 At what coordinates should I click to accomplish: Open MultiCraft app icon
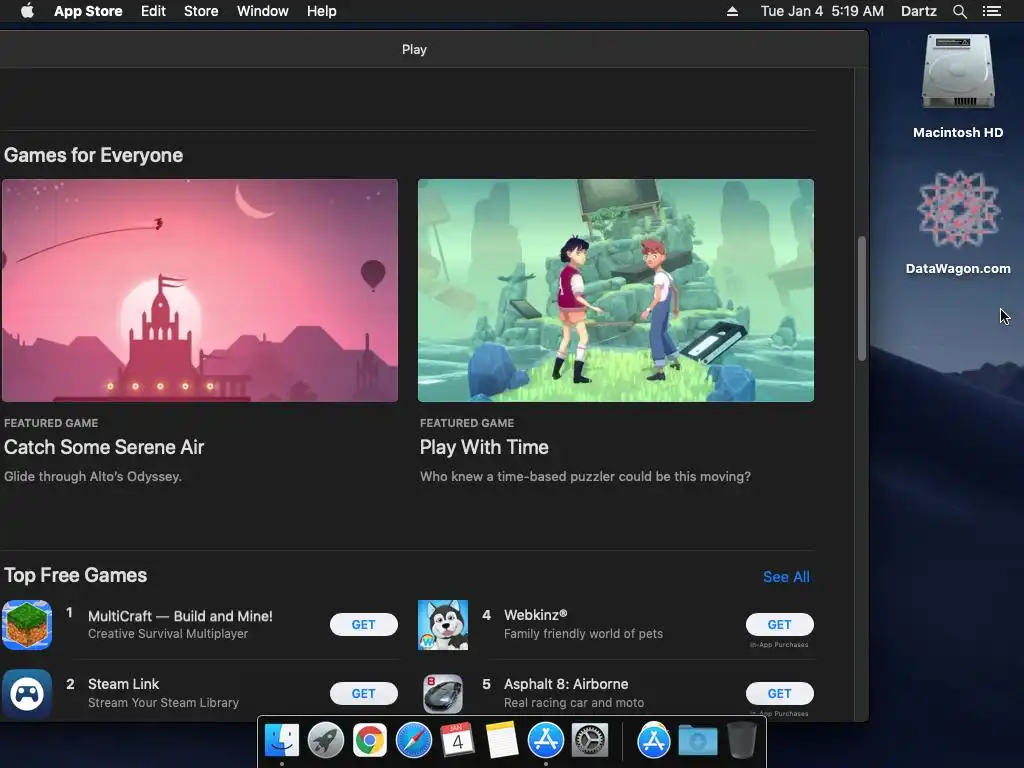[x=27, y=625]
